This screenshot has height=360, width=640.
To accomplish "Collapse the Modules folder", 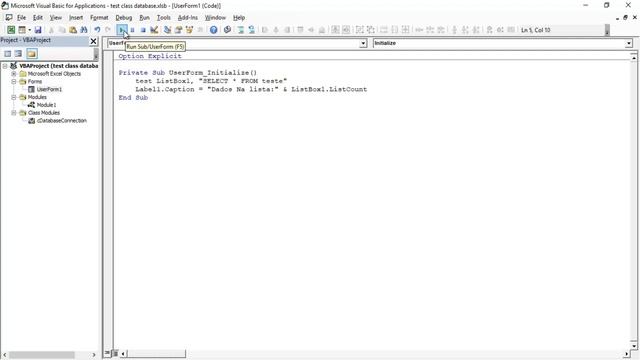I will click(14, 97).
